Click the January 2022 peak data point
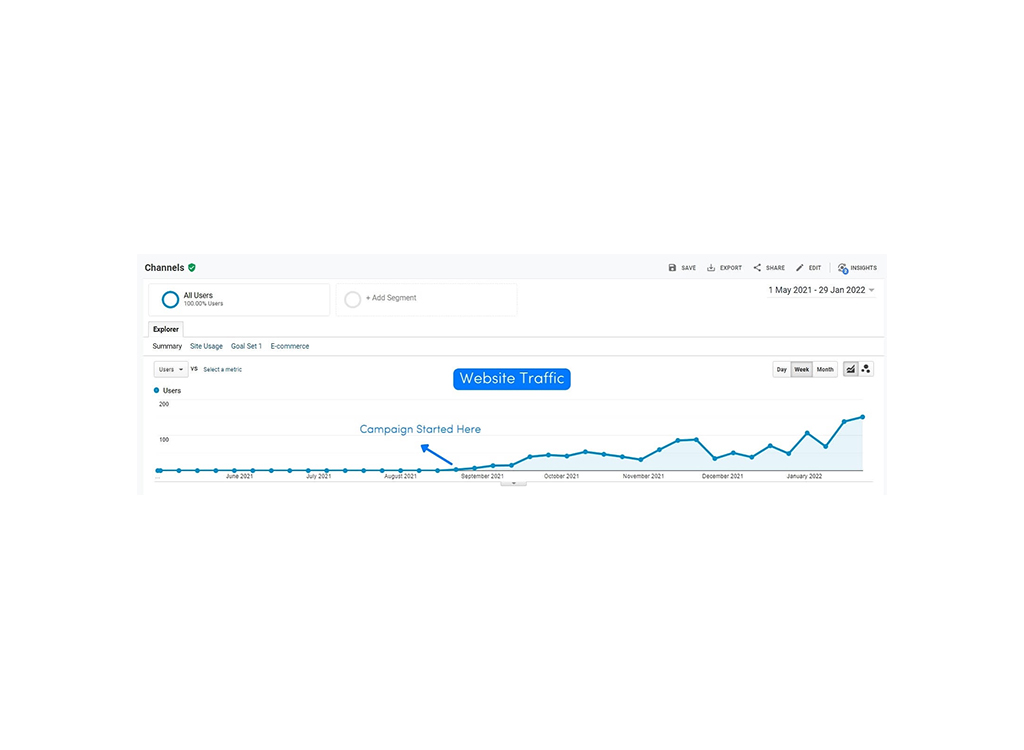 pyautogui.click(x=861, y=415)
